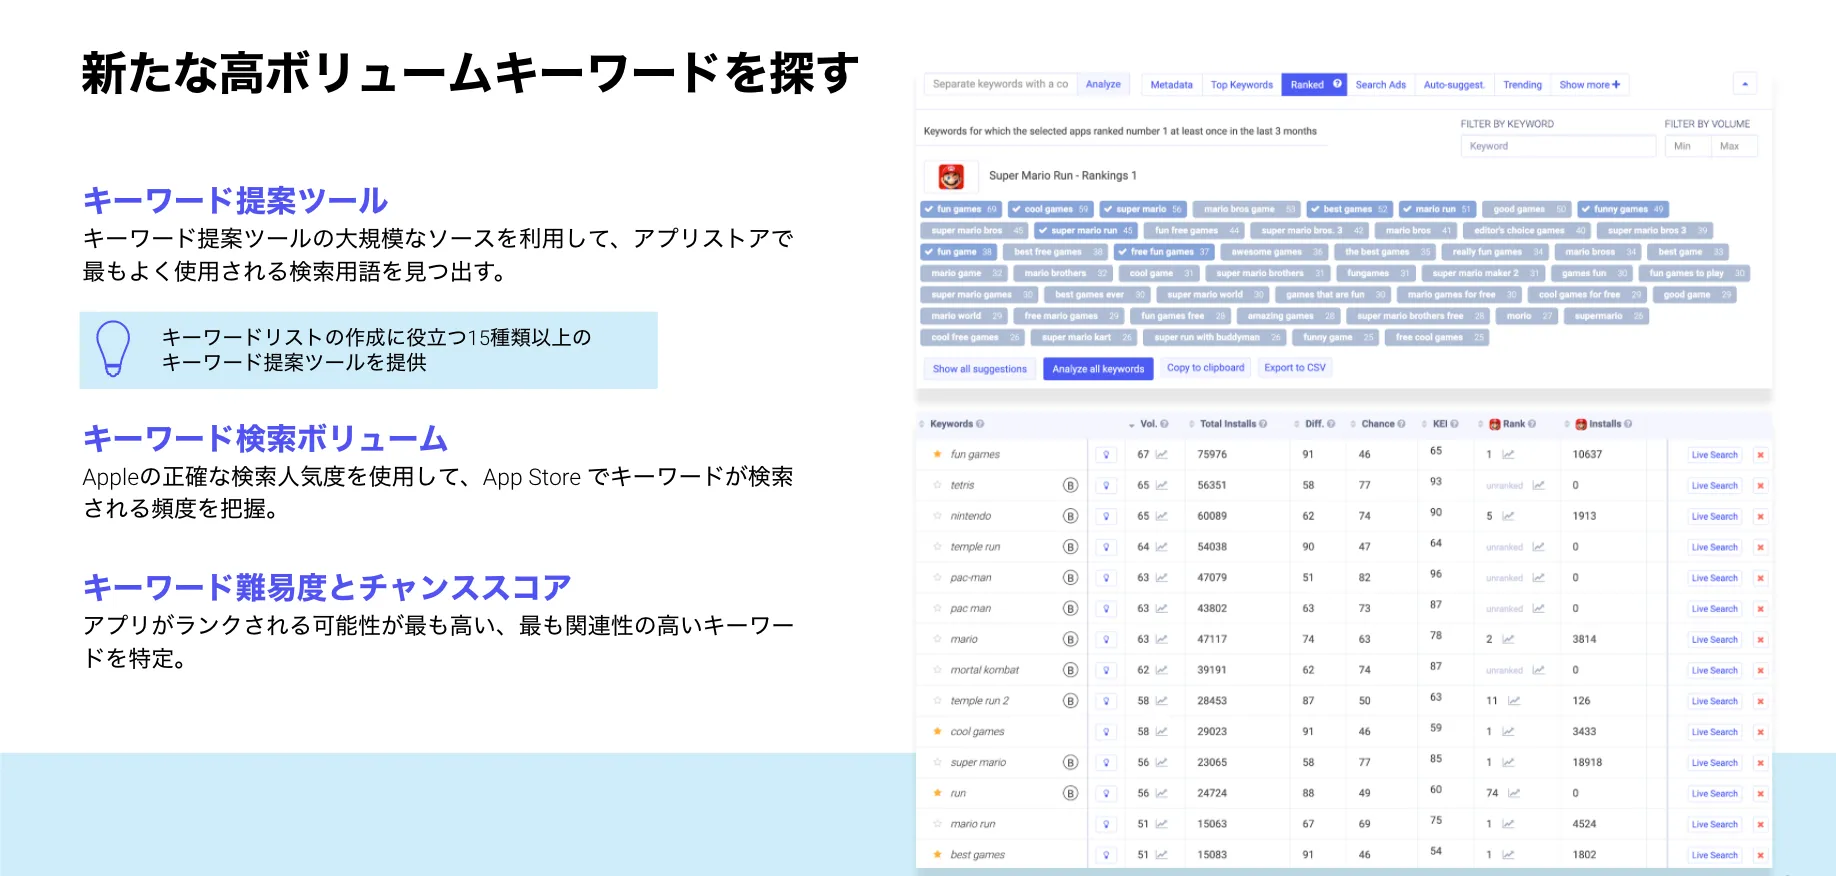Uncheck the 'super mario run 45' chip
This screenshot has height=876, width=1836.
[1085, 230]
